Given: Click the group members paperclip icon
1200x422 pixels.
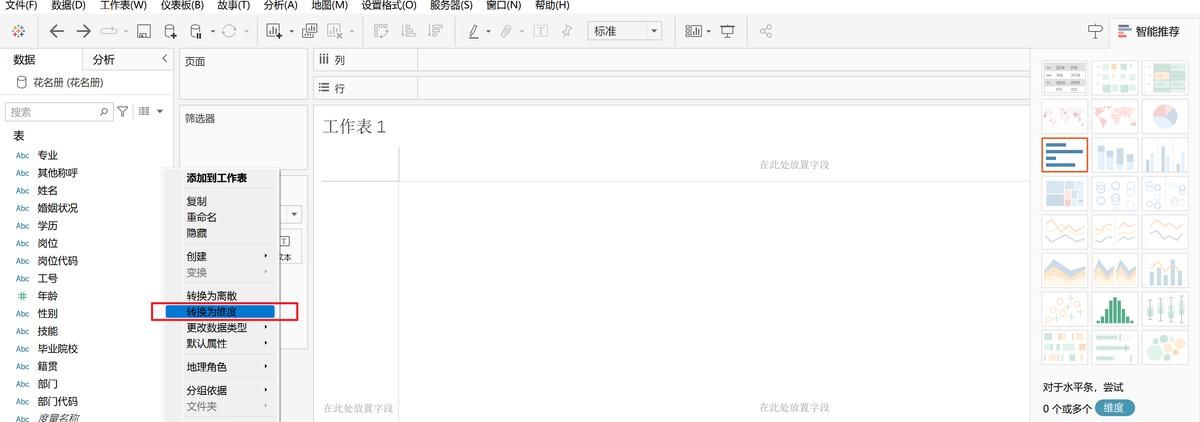Looking at the screenshot, I should coord(507,31).
